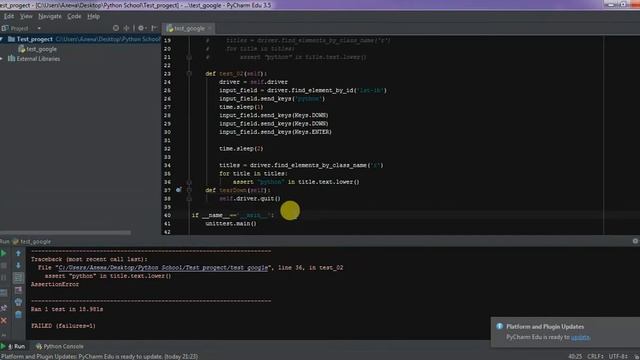
Task: Open the Run tool window tab
Action: point(16,347)
